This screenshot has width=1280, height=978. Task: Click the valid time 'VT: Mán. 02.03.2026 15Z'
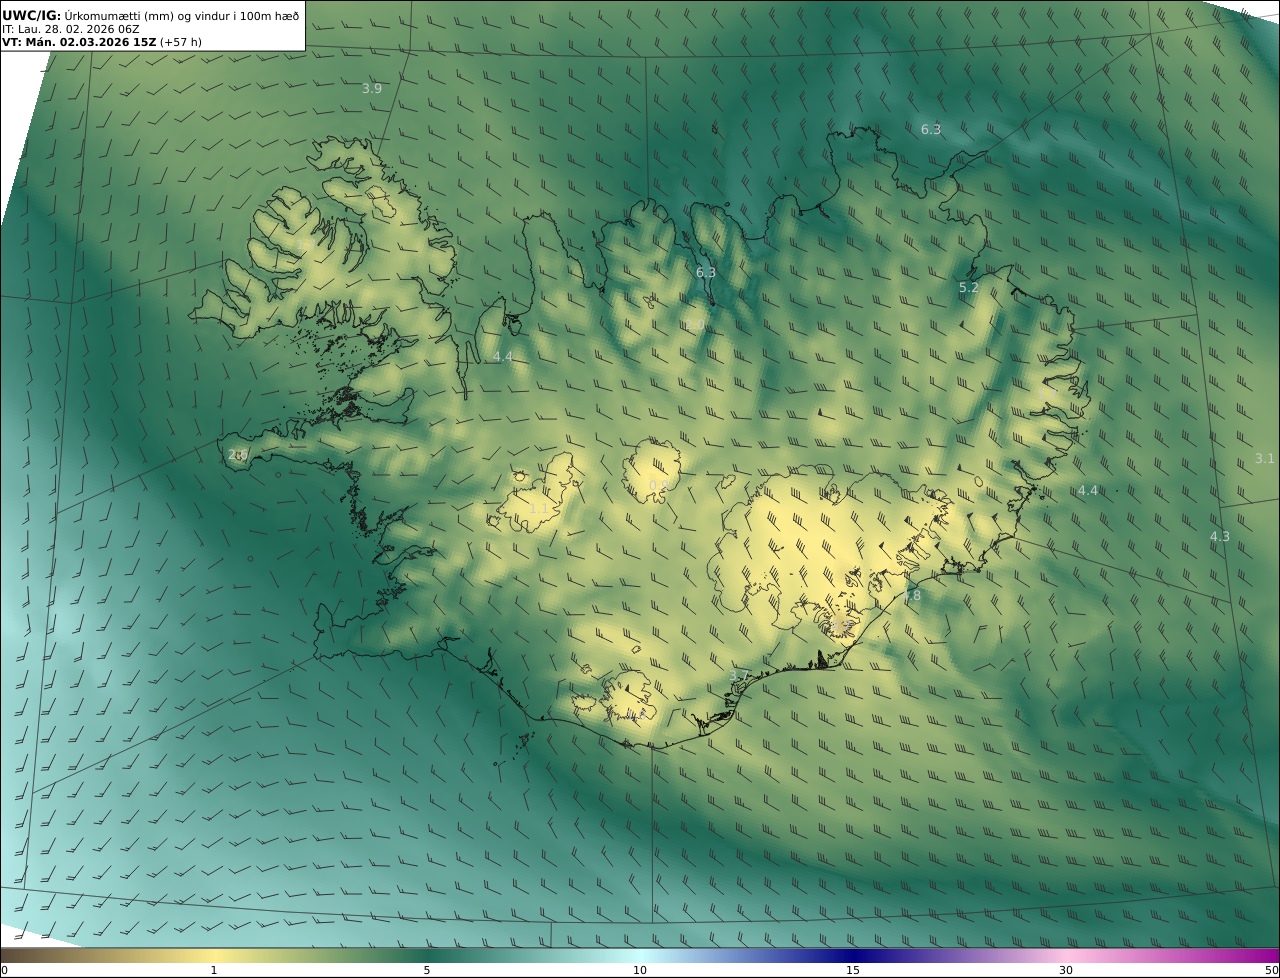coord(79,42)
